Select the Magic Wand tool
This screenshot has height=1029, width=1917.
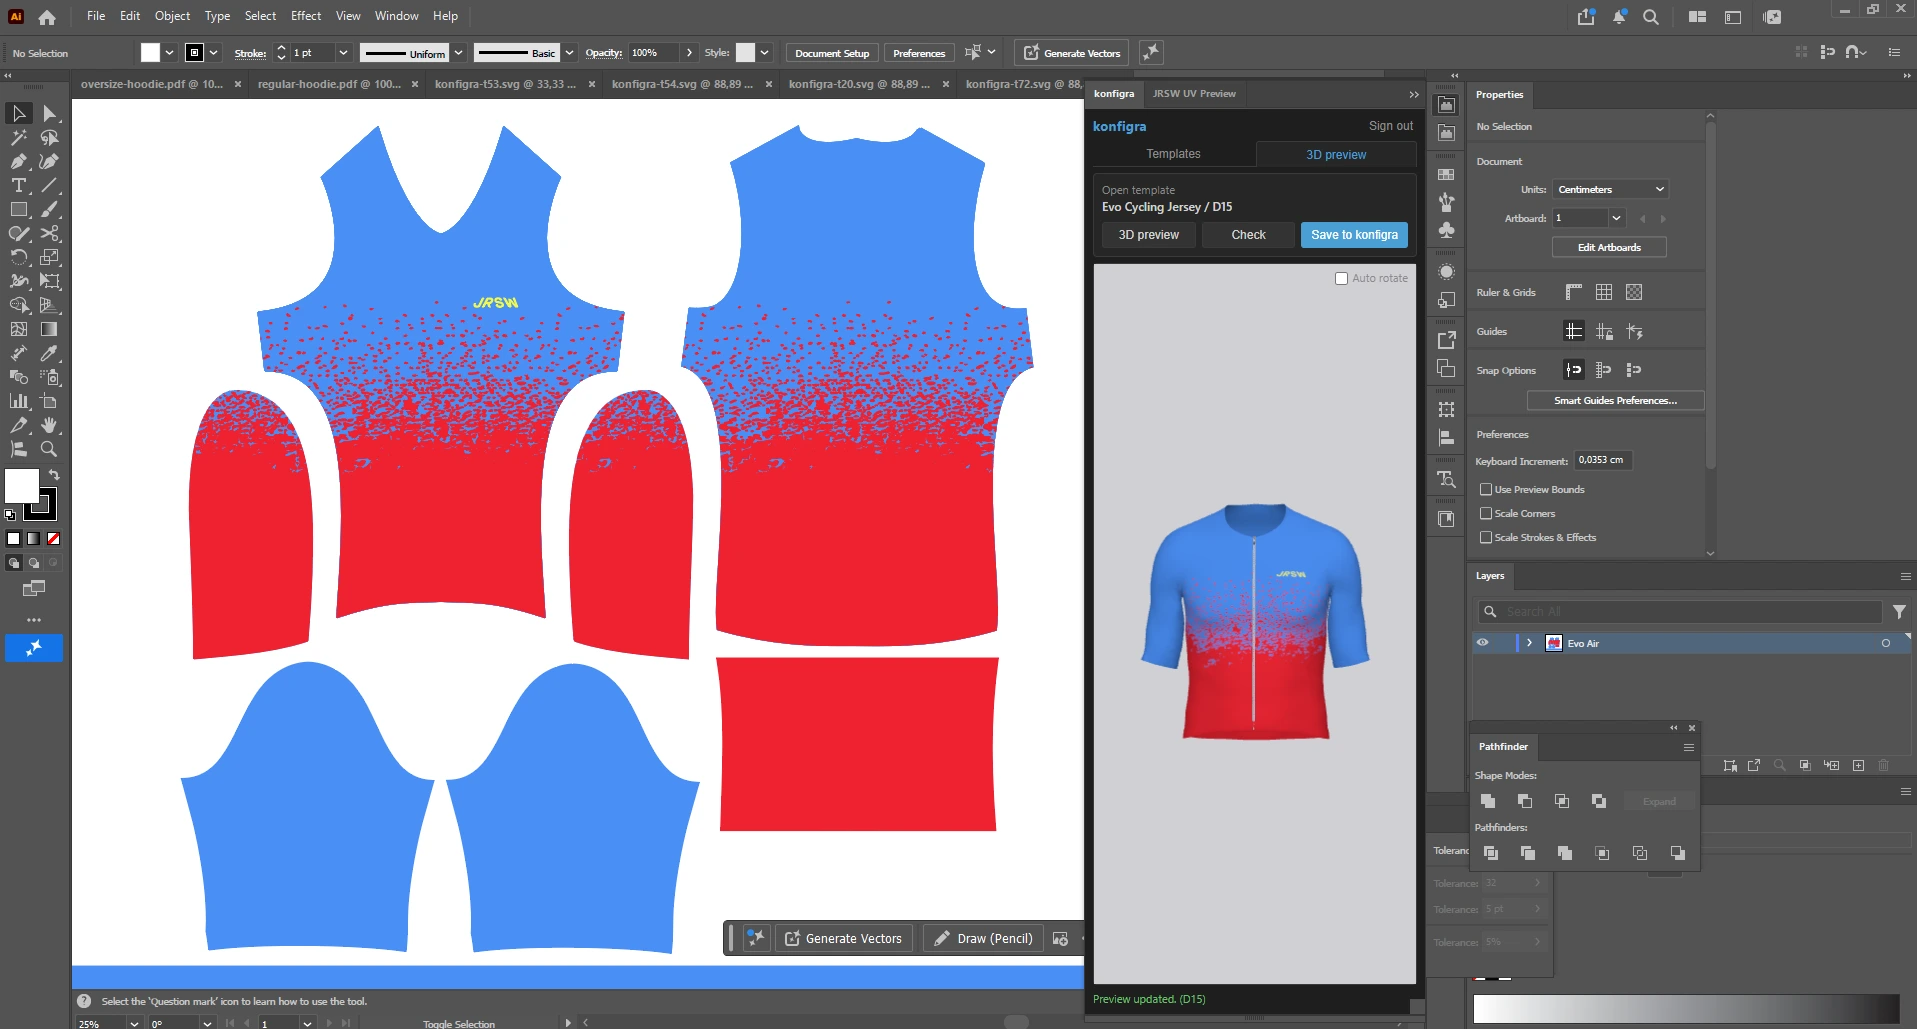coord(18,137)
